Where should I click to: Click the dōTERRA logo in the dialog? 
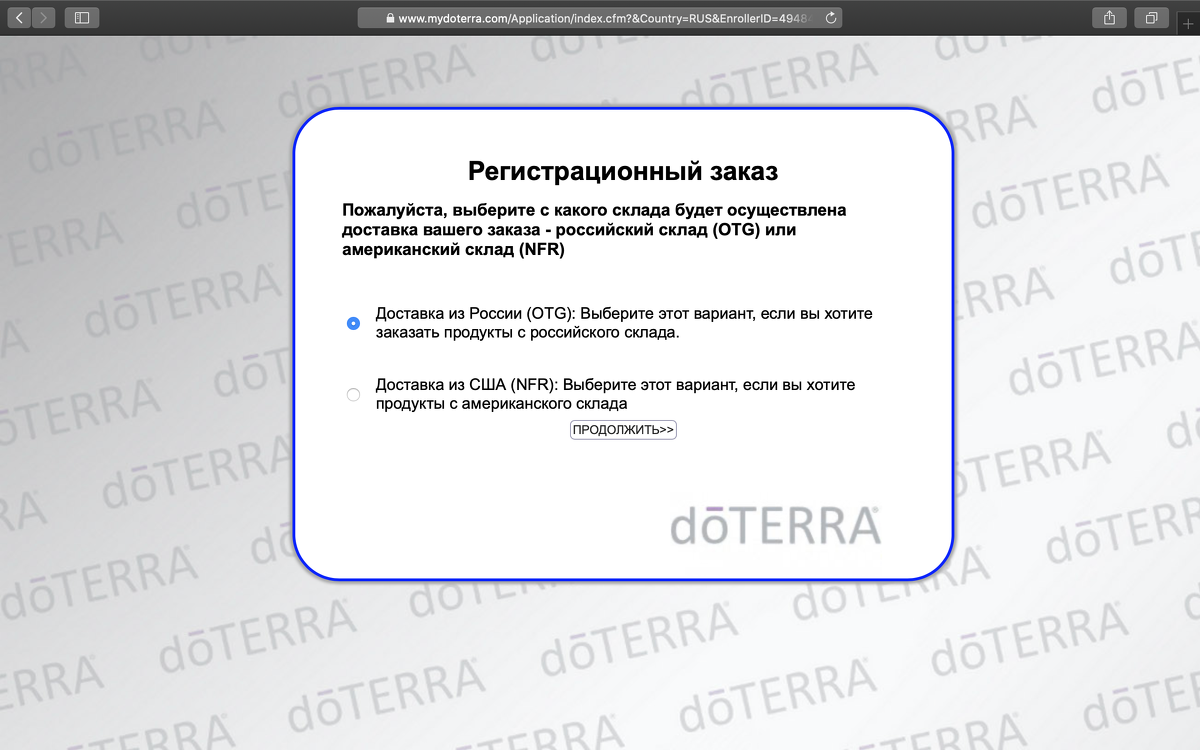(775, 526)
